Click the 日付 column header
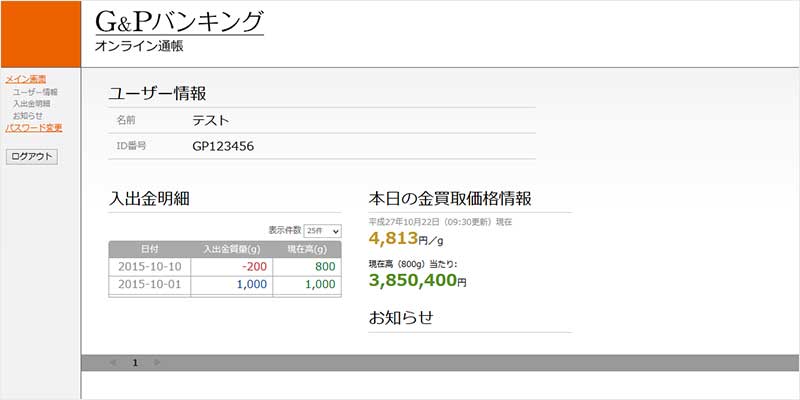The height and width of the screenshot is (400, 800). [149, 249]
